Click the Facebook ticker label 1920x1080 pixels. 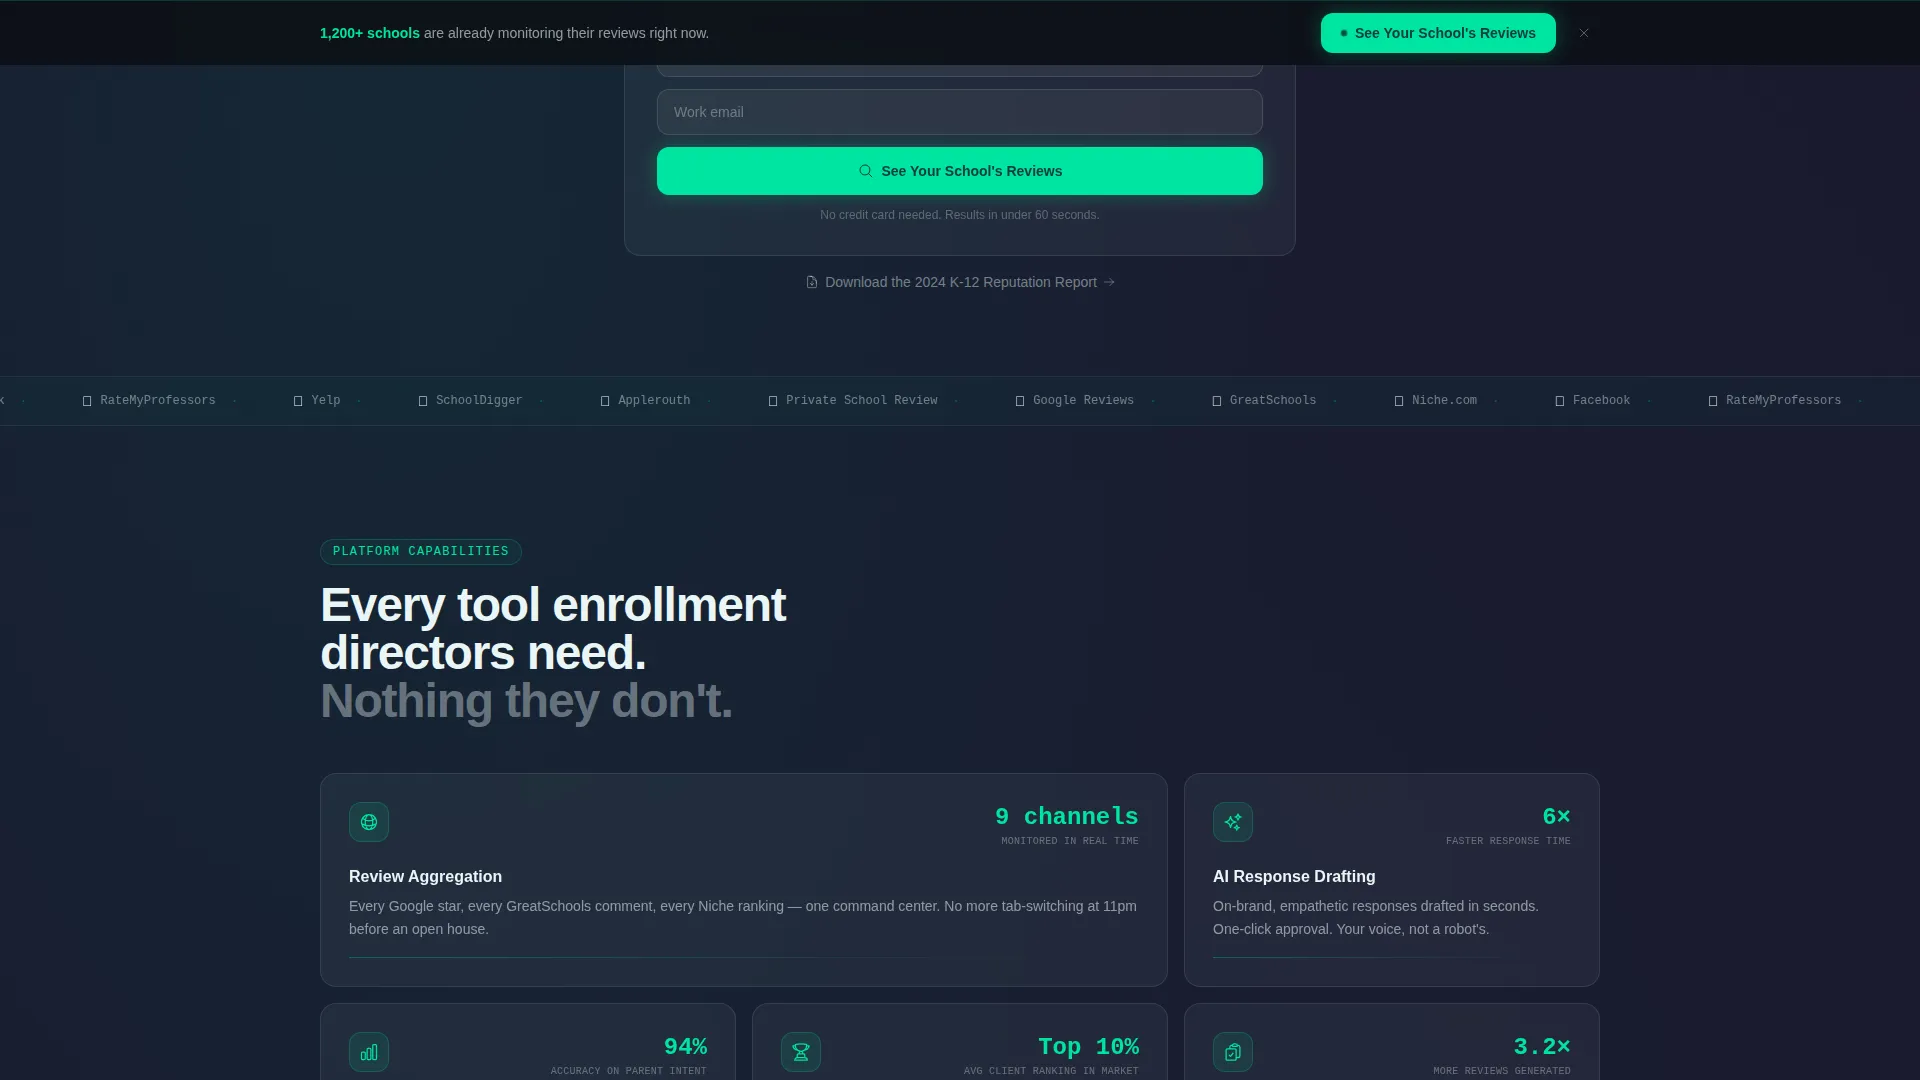[x=1601, y=400]
